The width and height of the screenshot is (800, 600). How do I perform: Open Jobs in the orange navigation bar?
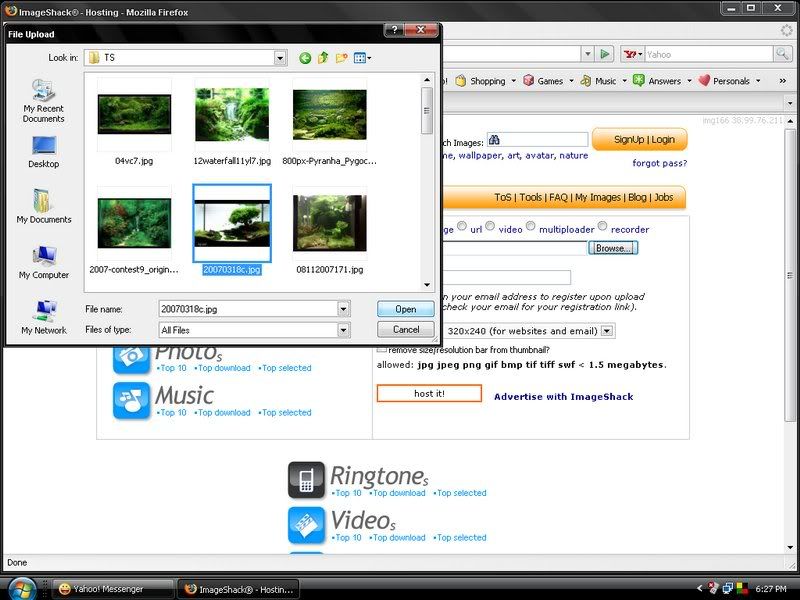pos(664,197)
